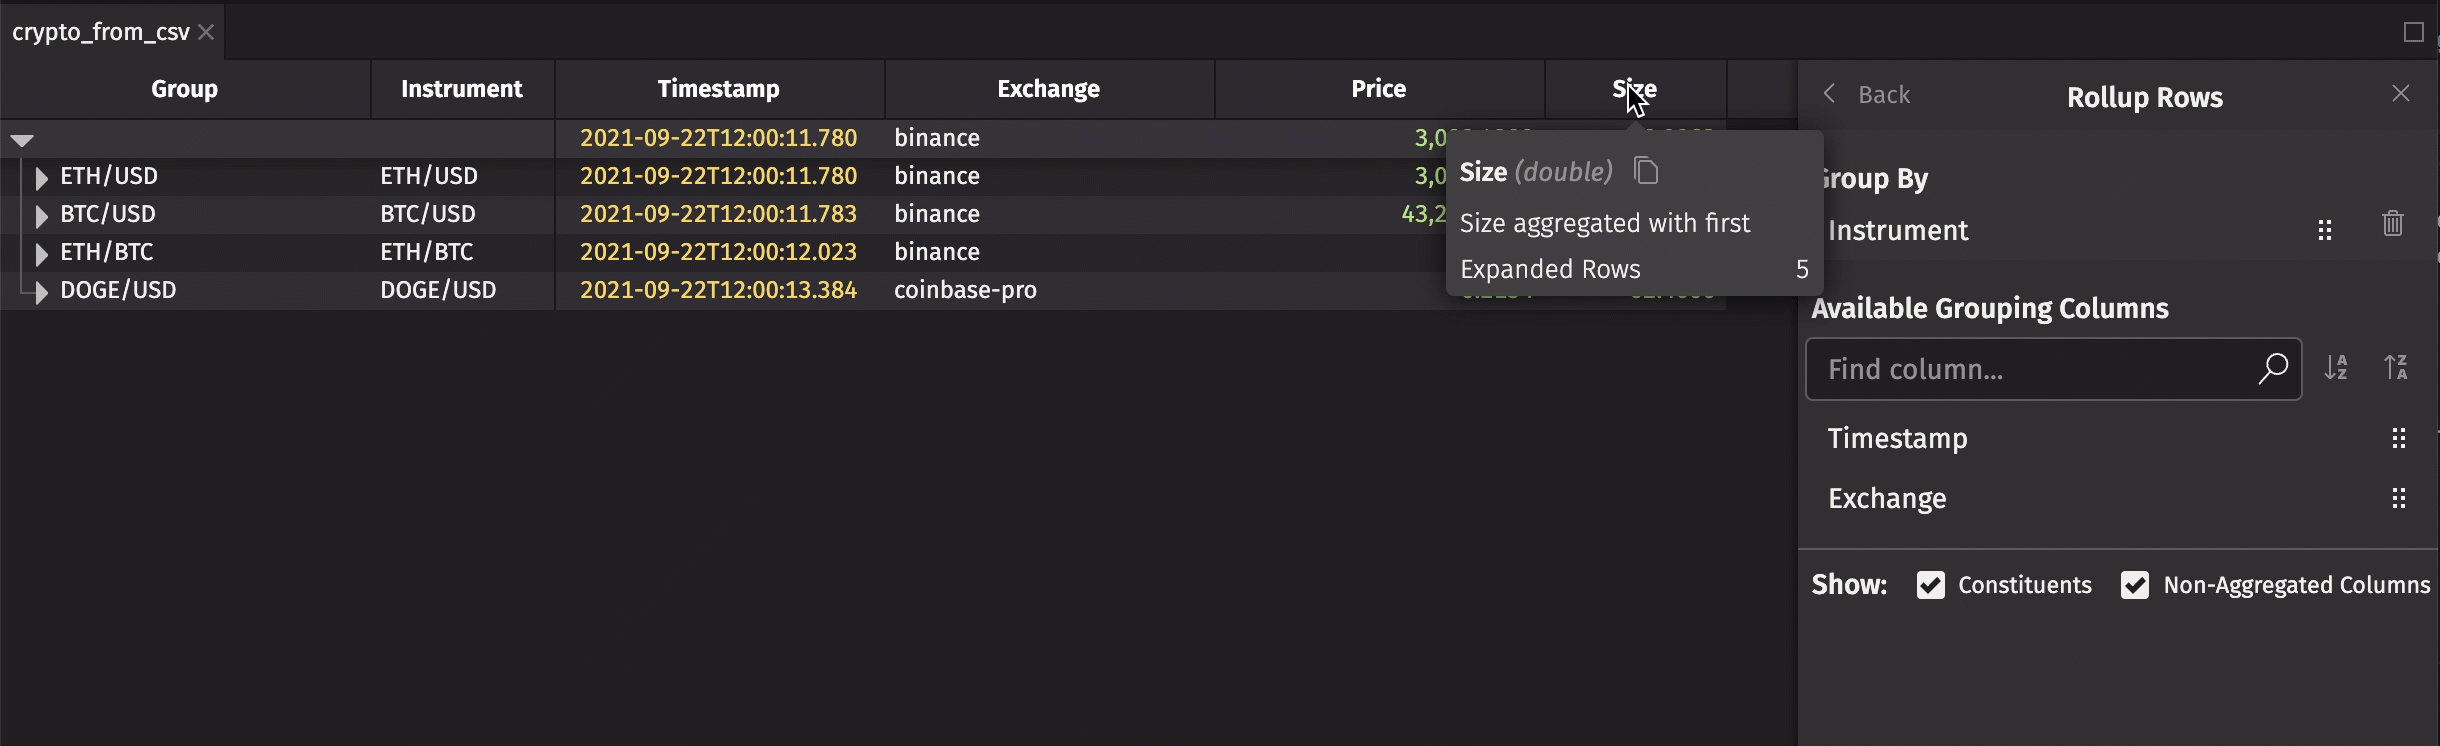Viewport: 2440px width, 746px height.
Task: Open the settings square icon top right
Action: pyautogui.click(x=2415, y=32)
